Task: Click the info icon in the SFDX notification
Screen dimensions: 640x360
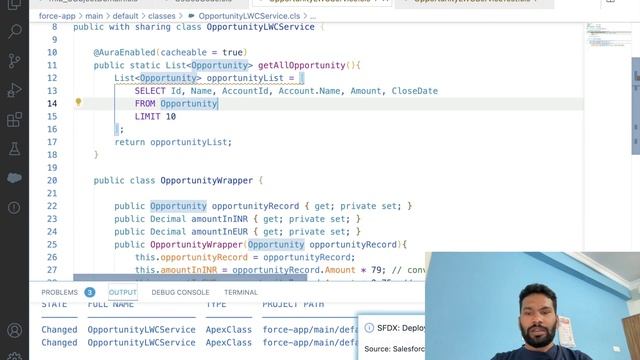Action: (369, 328)
